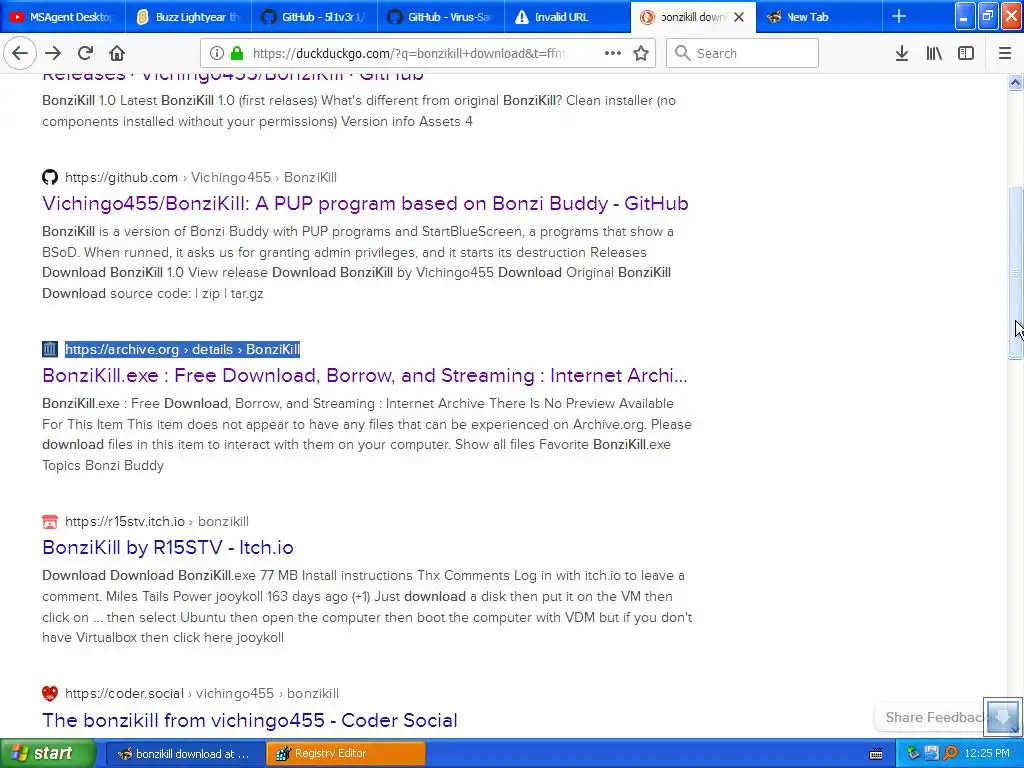Screen dimensions: 1024x768
Task: Go forward with the forward arrow
Action: 53,54
